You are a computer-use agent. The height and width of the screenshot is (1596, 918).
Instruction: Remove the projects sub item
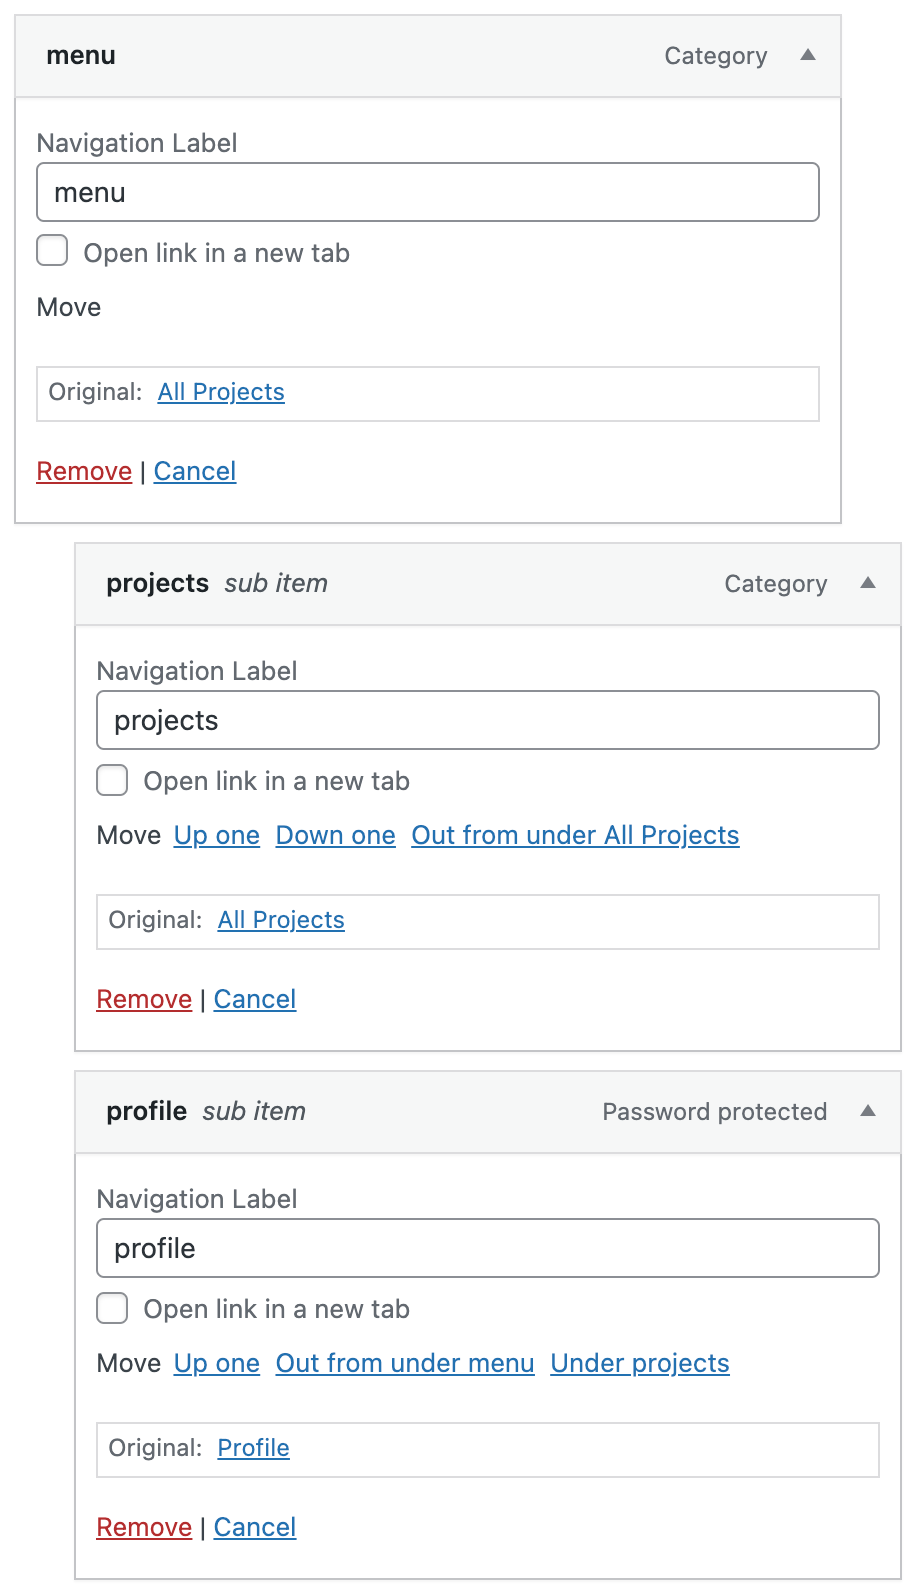[x=144, y=999]
